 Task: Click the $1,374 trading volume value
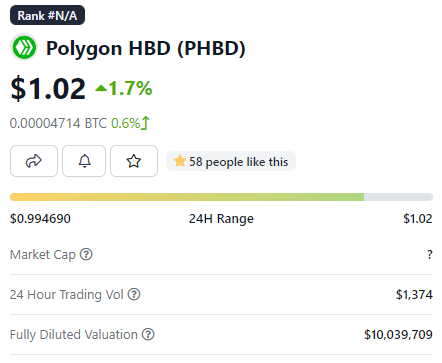click(x=414, y=295)
